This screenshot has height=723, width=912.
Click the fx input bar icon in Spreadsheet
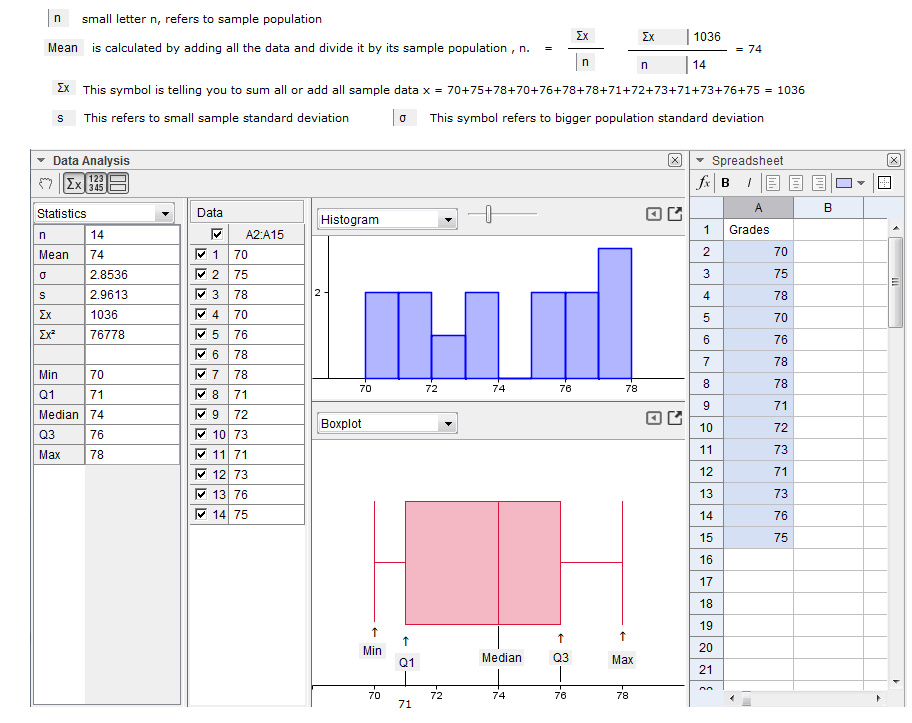[x=703, y=183]
